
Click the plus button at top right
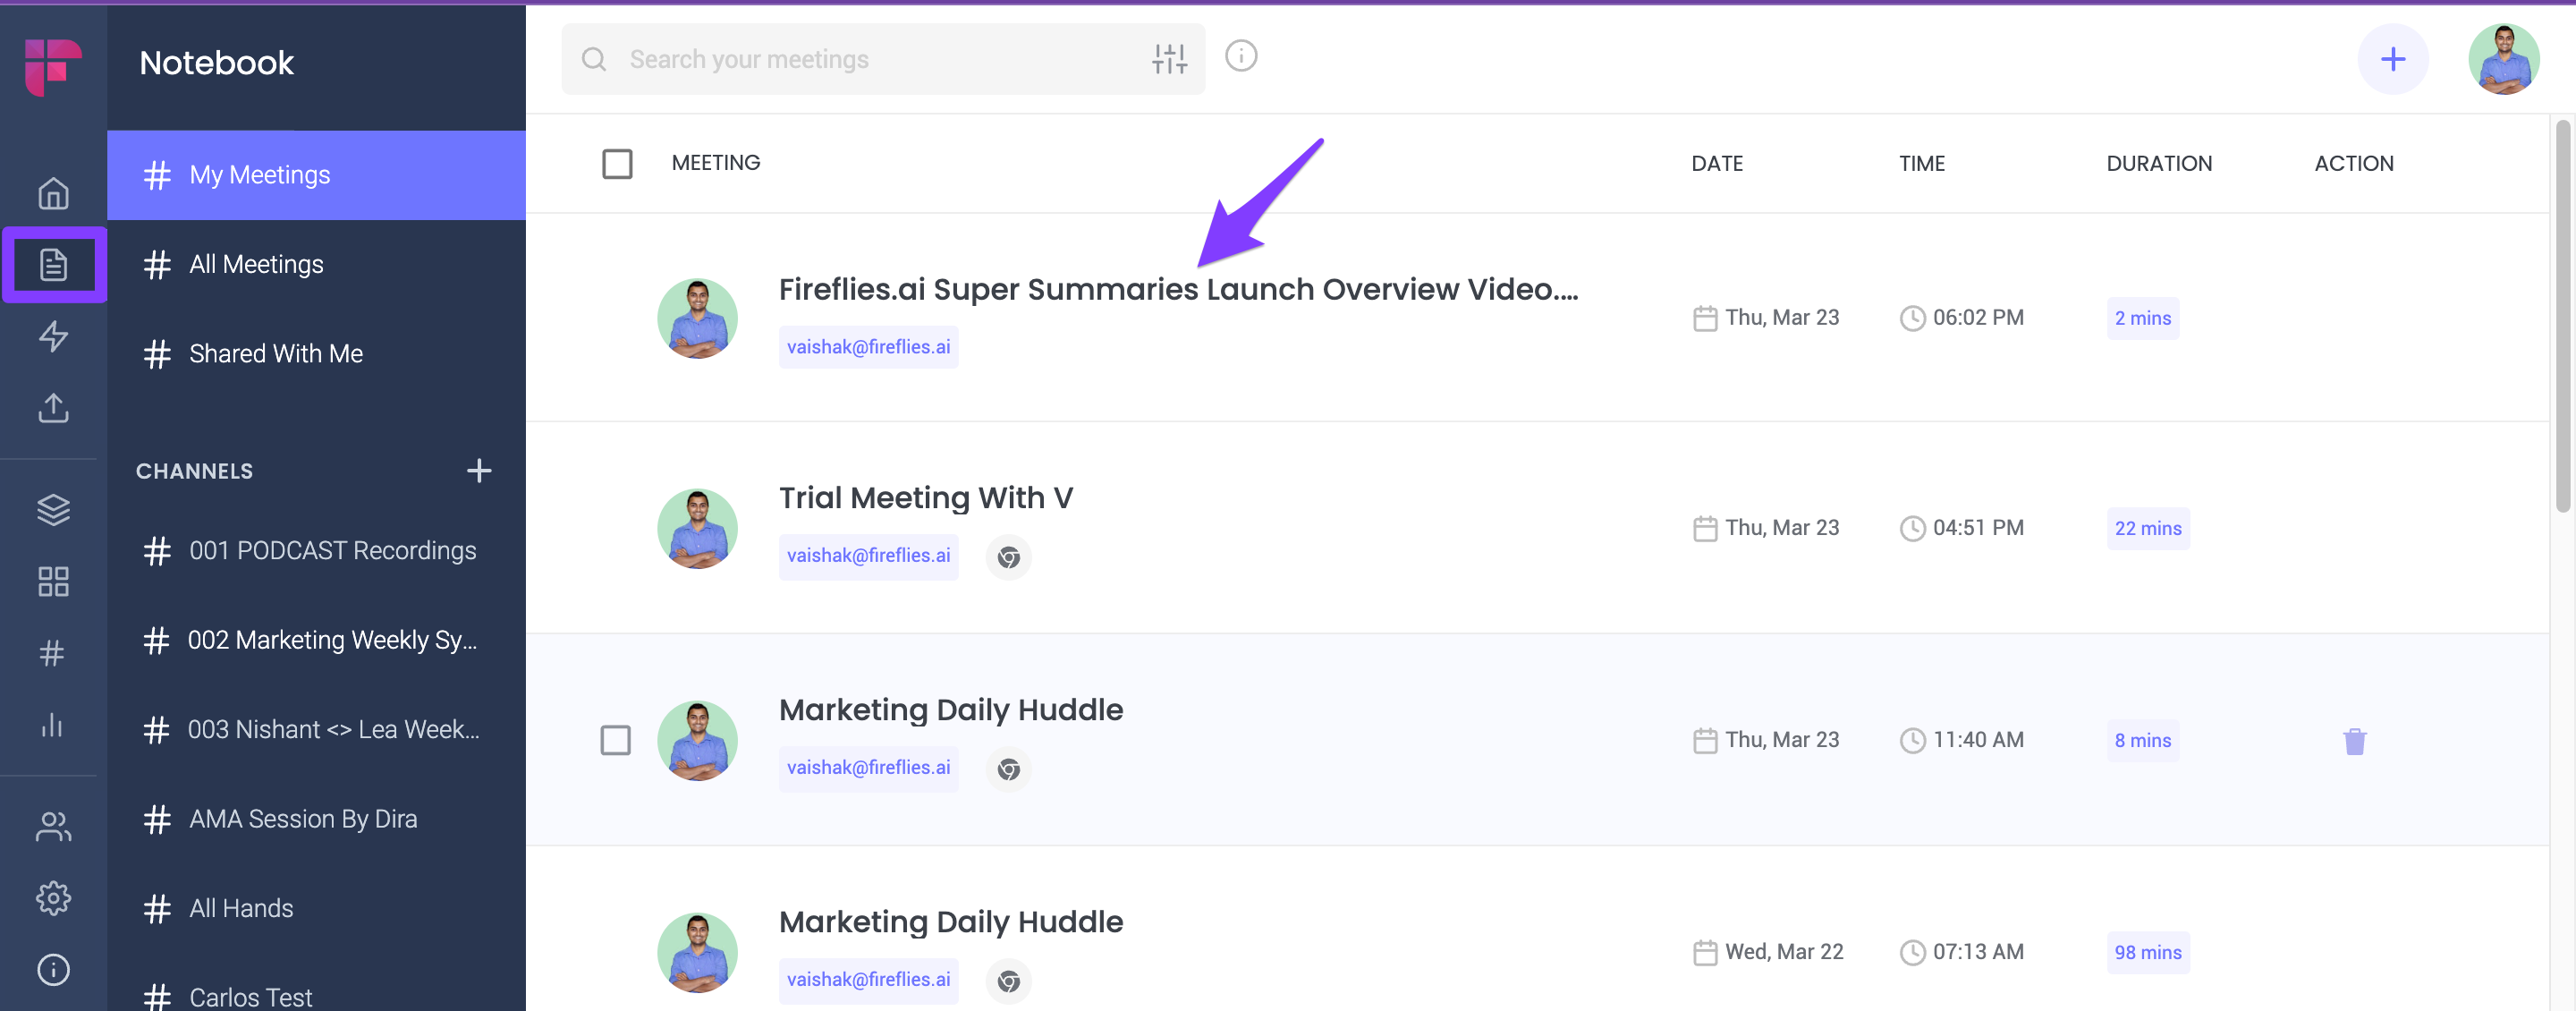point(2393,59)
